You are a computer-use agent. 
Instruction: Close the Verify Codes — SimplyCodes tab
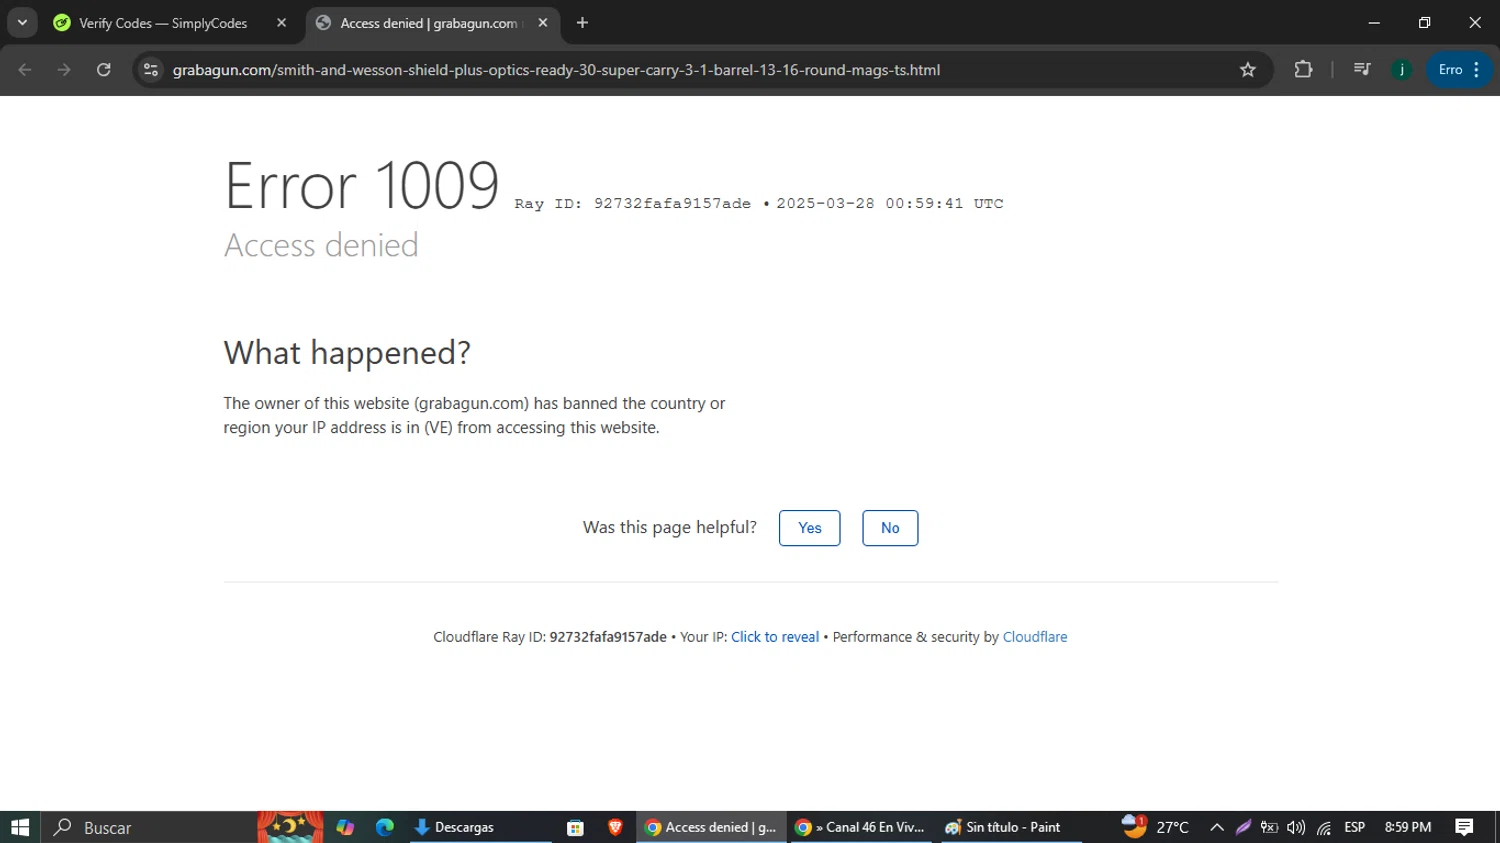(x=281, y=23)
